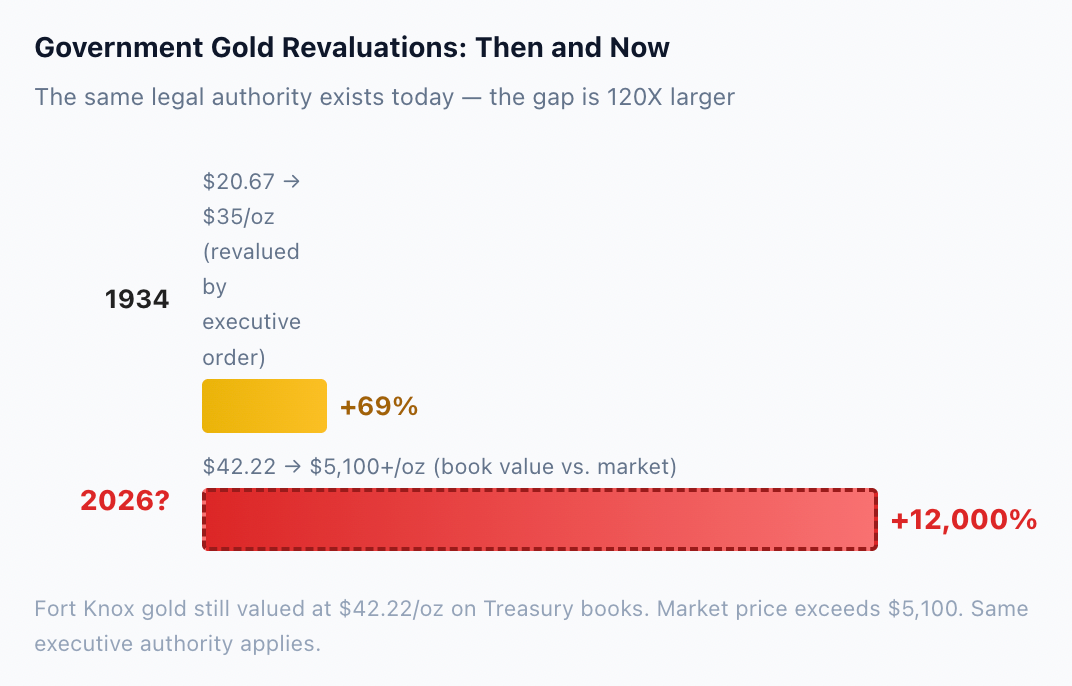The height and width of the screenshot is (686, 1072).
Task: Click the '$35/oz' text line
Action: 239,217
